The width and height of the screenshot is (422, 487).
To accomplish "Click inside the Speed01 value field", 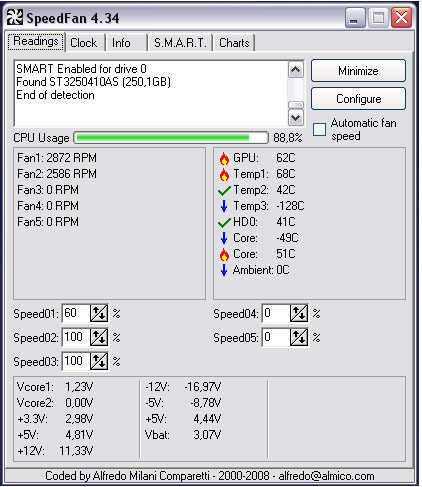I will 76,313.
